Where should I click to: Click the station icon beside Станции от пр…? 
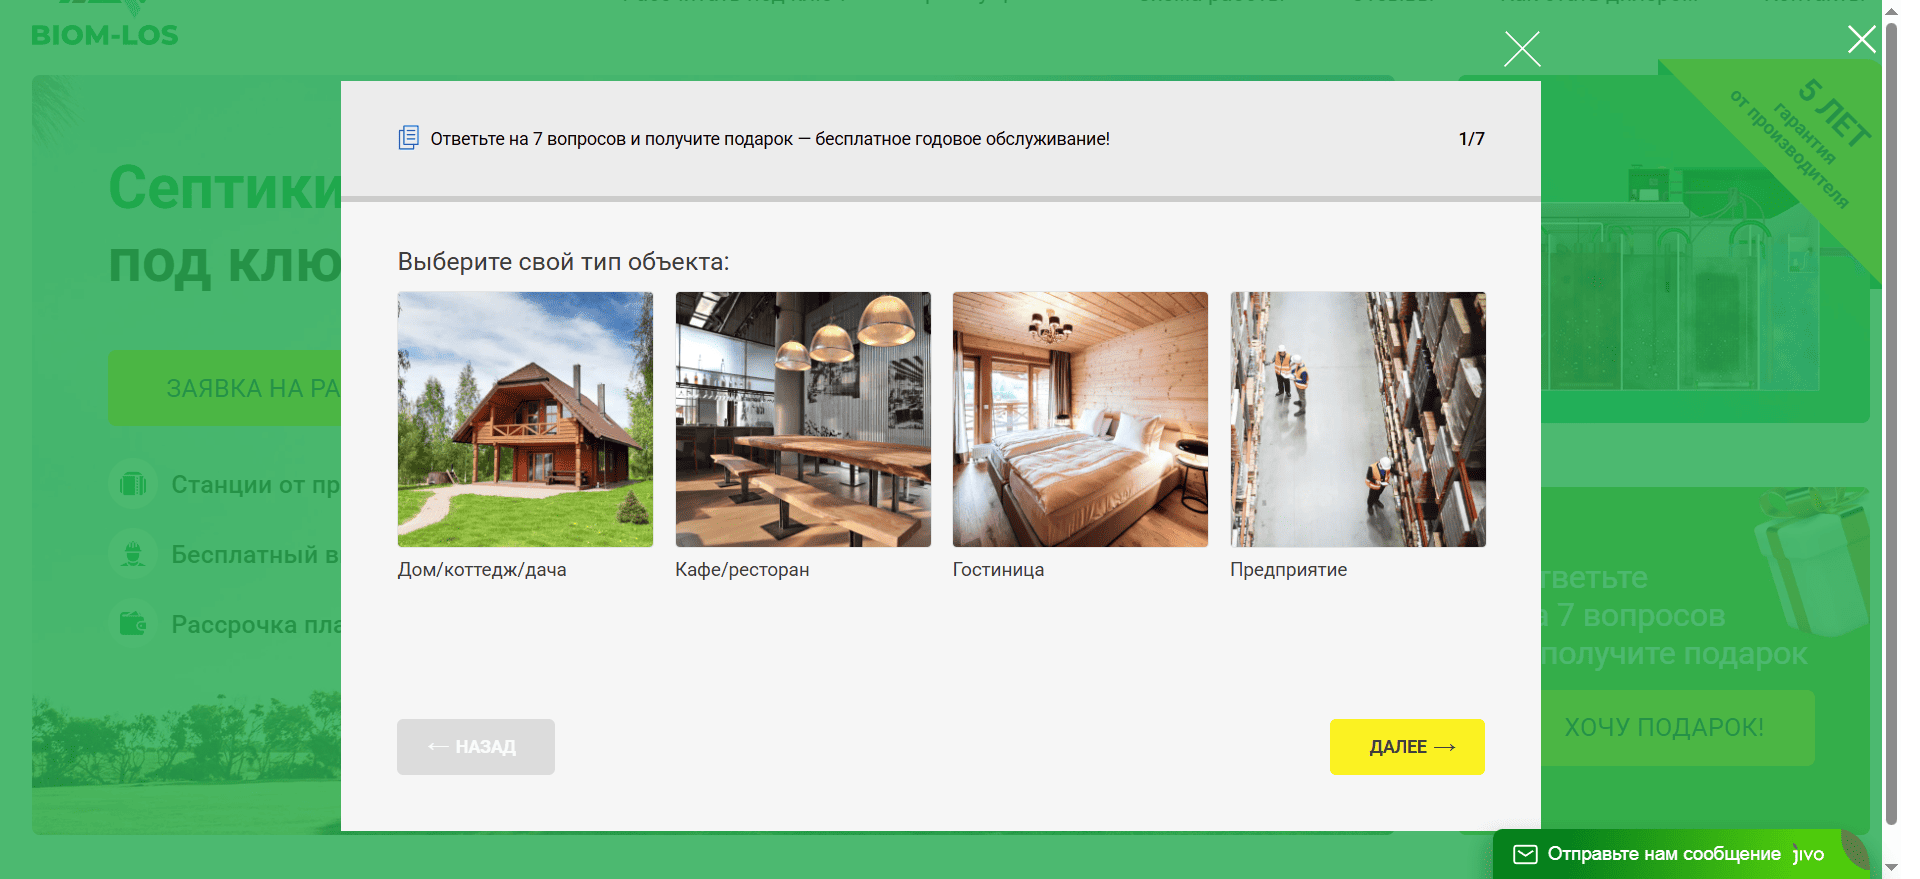coord(133,485)
